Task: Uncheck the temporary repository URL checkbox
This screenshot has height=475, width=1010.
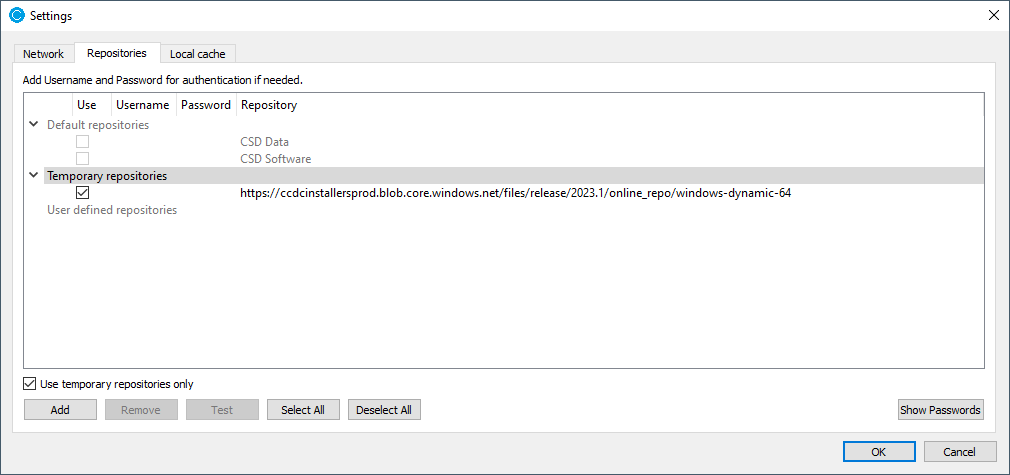Action: click(83, 193)
